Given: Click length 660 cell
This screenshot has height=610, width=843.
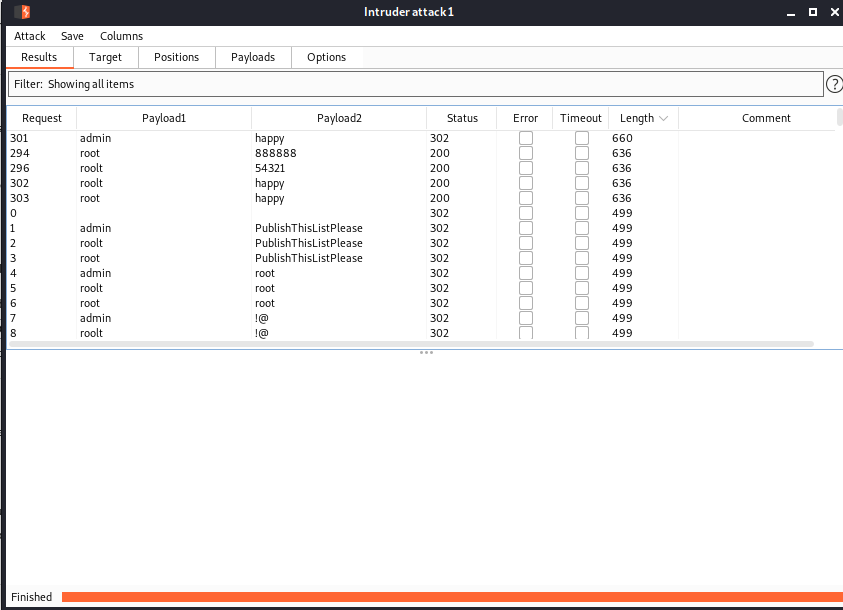Looking at the screenshot, I should pos(622,138).
